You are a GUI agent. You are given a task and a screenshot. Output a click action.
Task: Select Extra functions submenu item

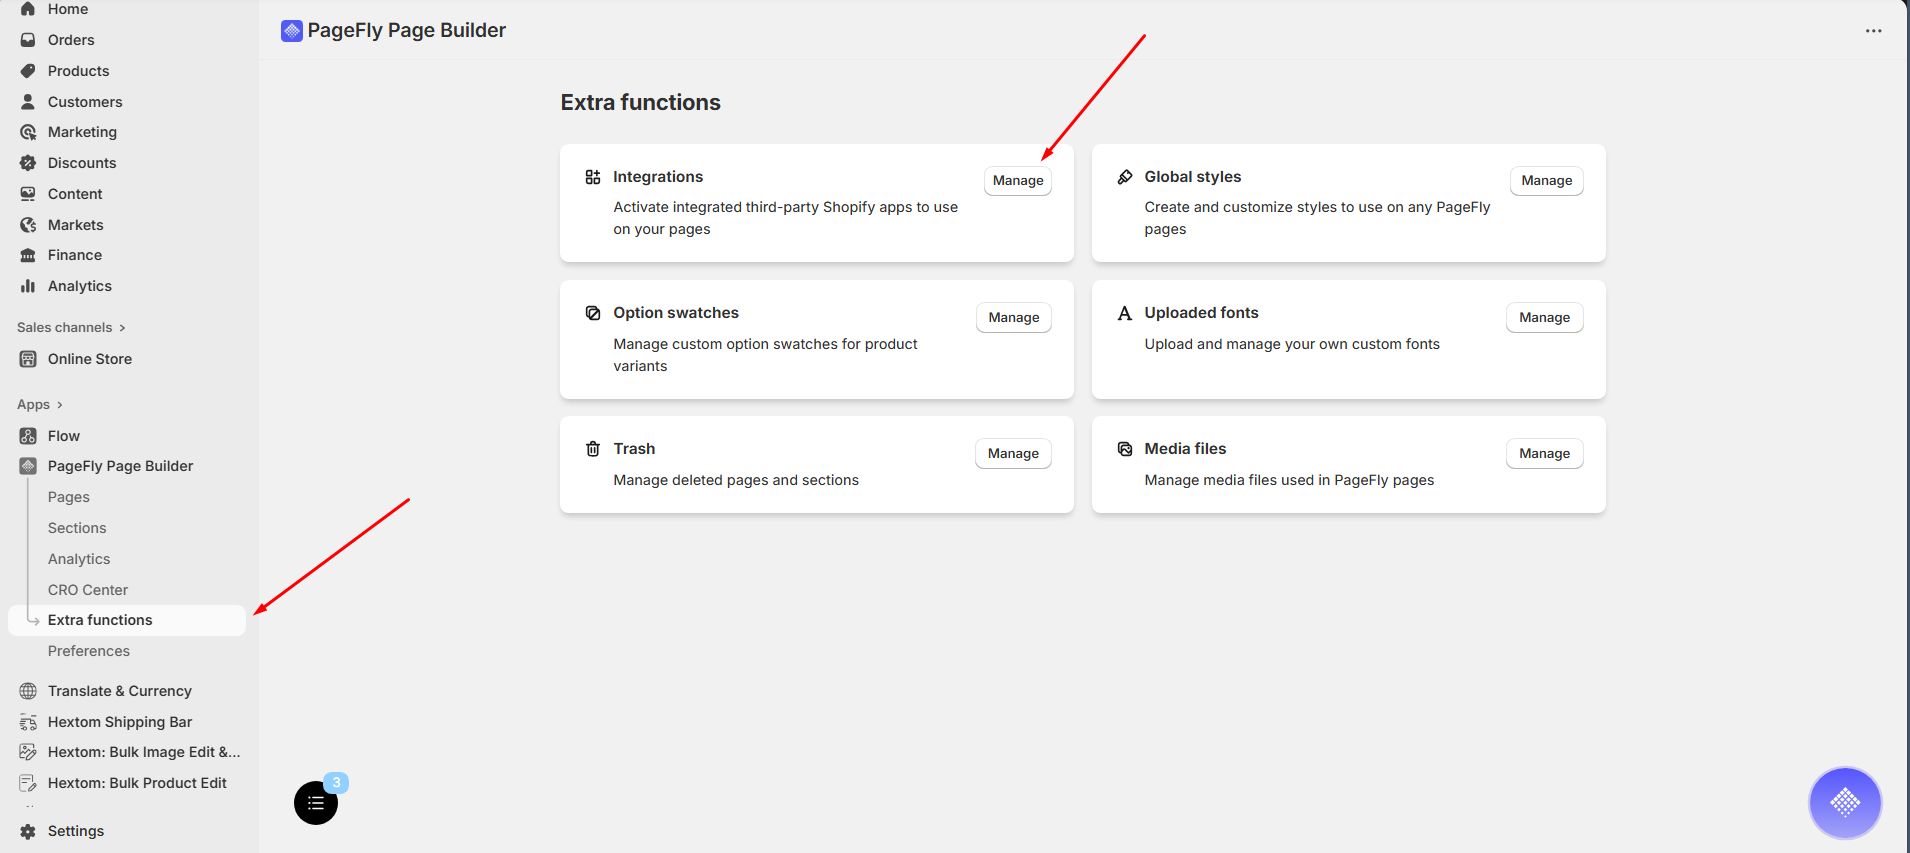coord(127,620)
